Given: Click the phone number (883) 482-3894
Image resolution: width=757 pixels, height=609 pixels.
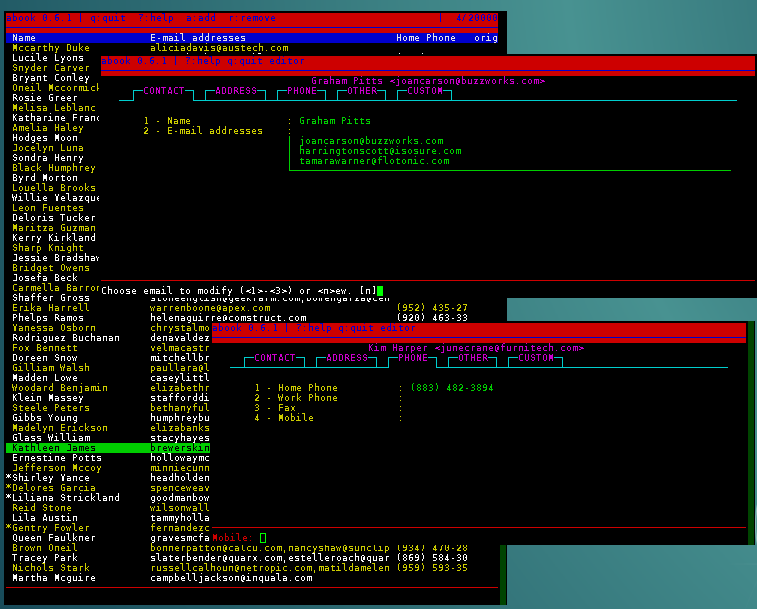Looking at the screenshot, I should (x=452, y=388).
